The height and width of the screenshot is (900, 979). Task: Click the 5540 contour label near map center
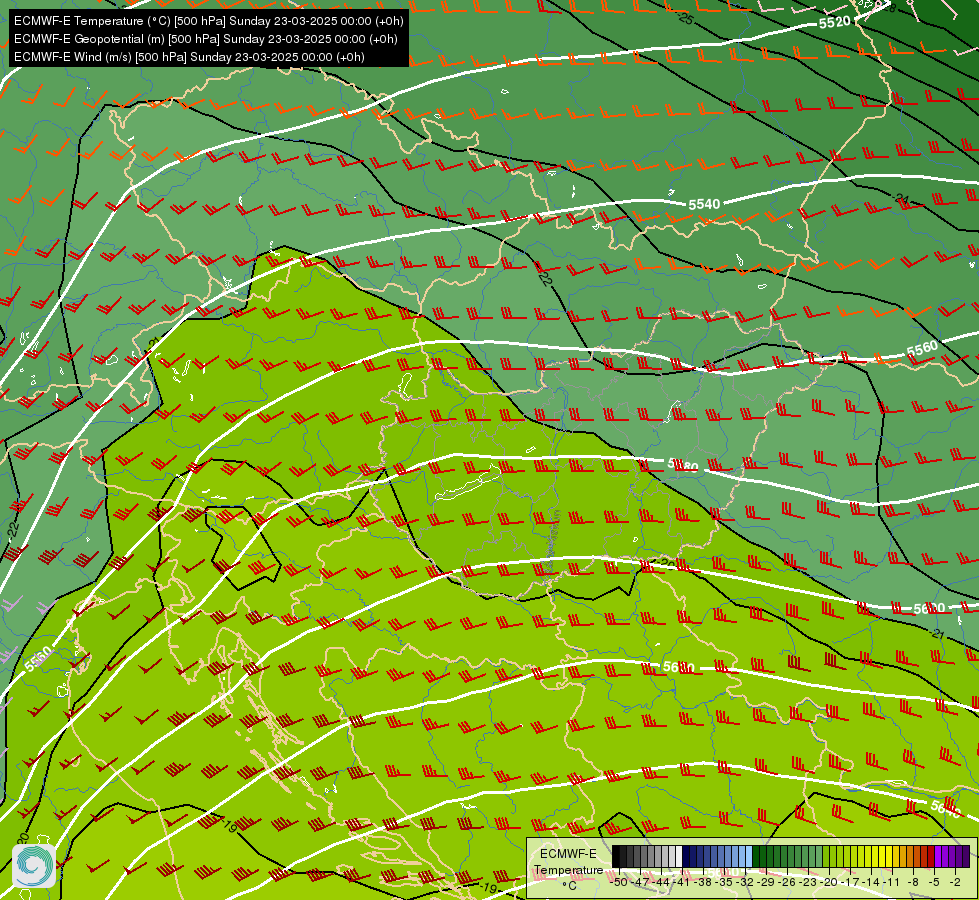[704, 204]
